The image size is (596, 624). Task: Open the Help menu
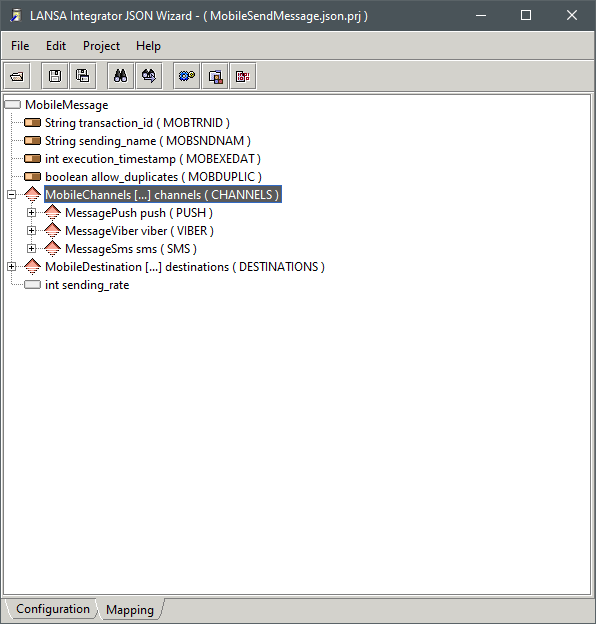pos(148,46)
